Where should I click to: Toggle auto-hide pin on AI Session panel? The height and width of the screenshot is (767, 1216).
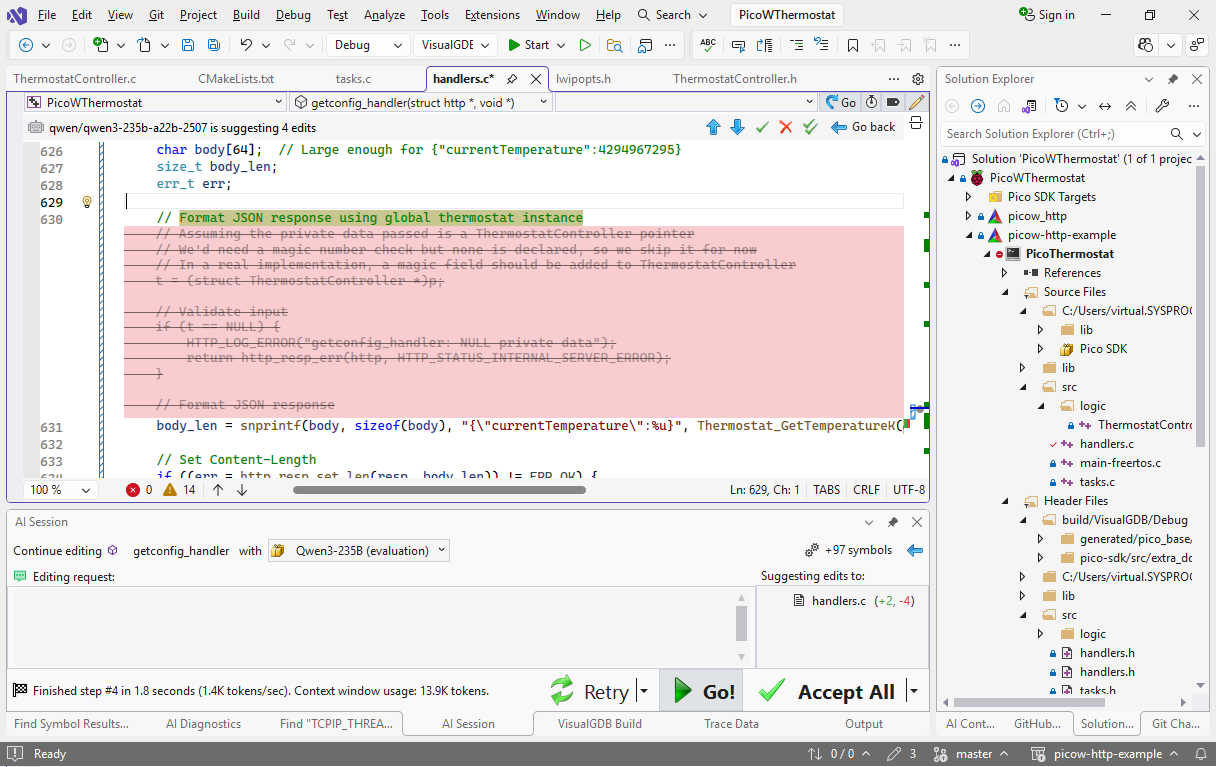[893, 522]
